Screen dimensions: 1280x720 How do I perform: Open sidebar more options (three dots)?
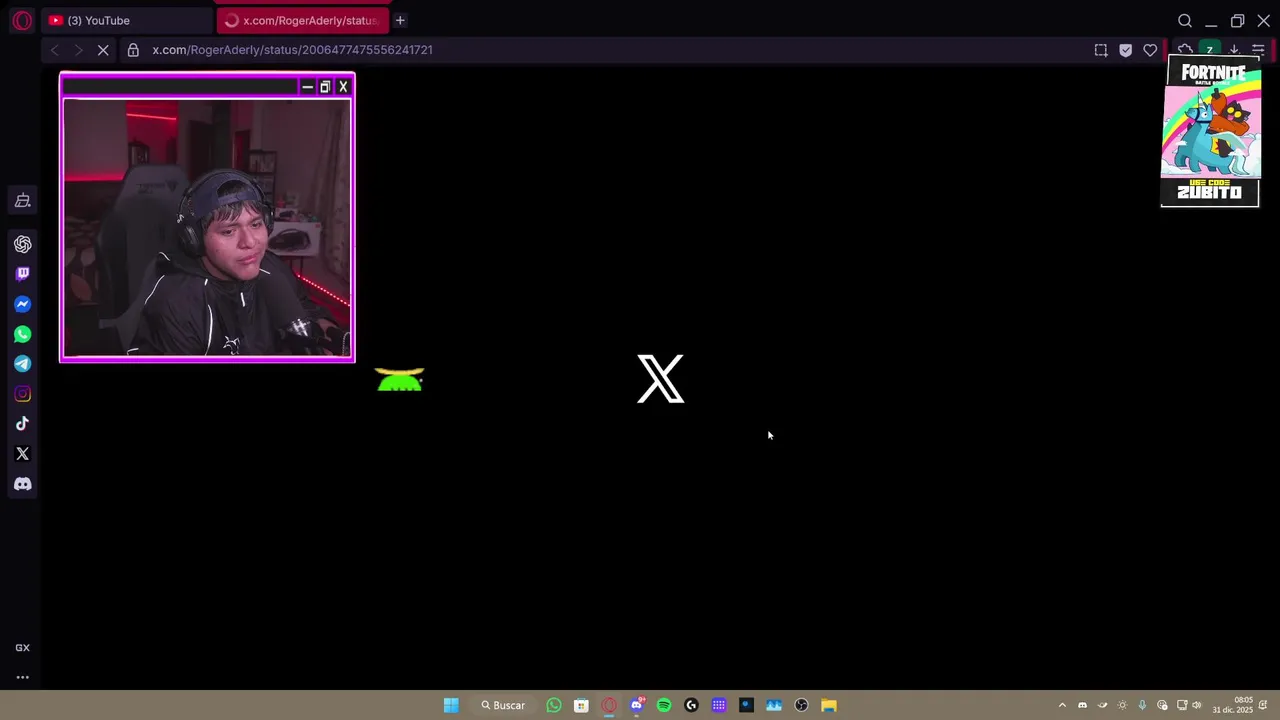22,677
